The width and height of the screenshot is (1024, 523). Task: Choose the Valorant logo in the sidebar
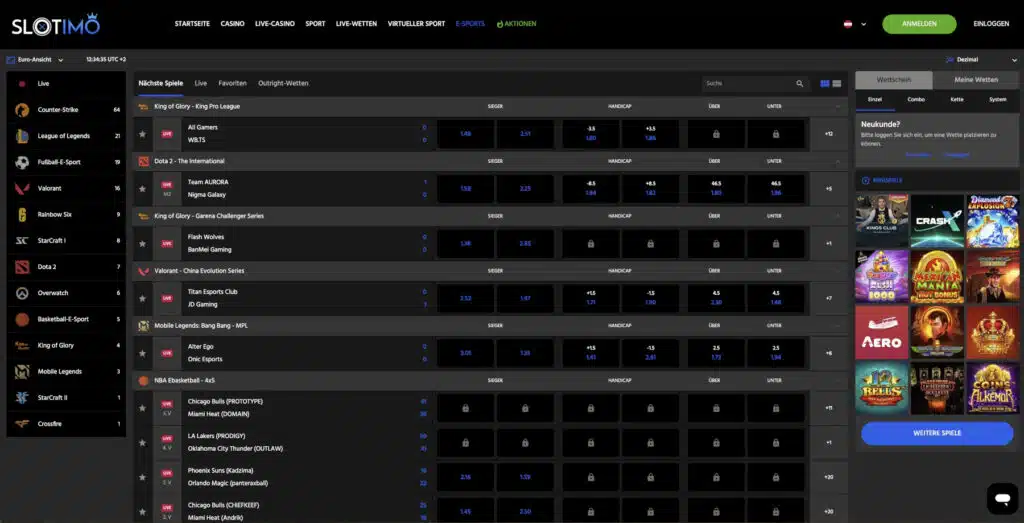[22, 188]
